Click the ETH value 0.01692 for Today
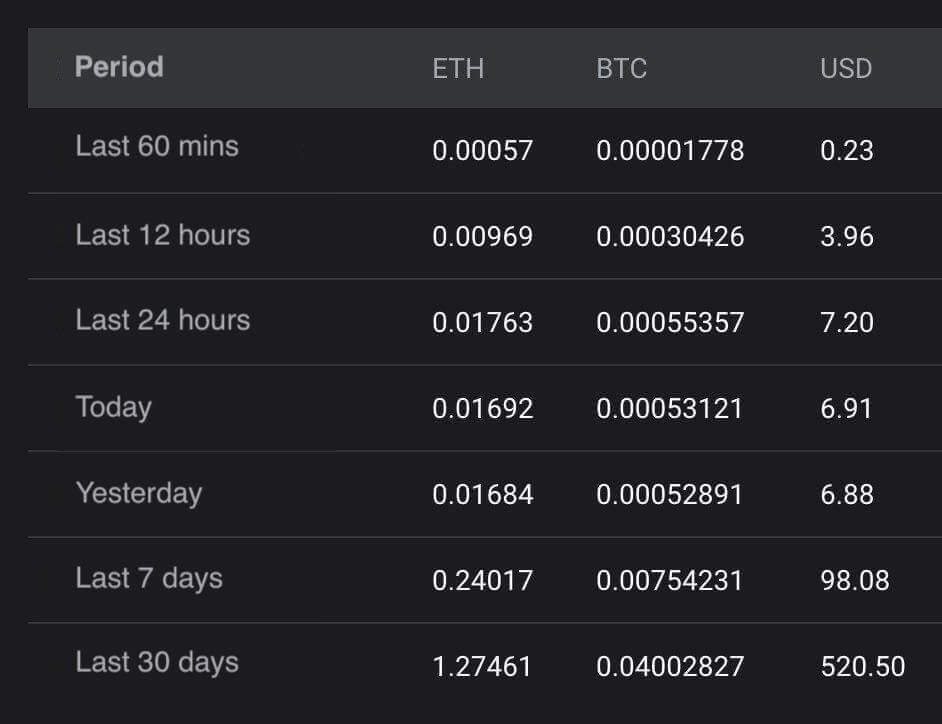The height and width of the screenshot is (724, 942). coord(482,408)
